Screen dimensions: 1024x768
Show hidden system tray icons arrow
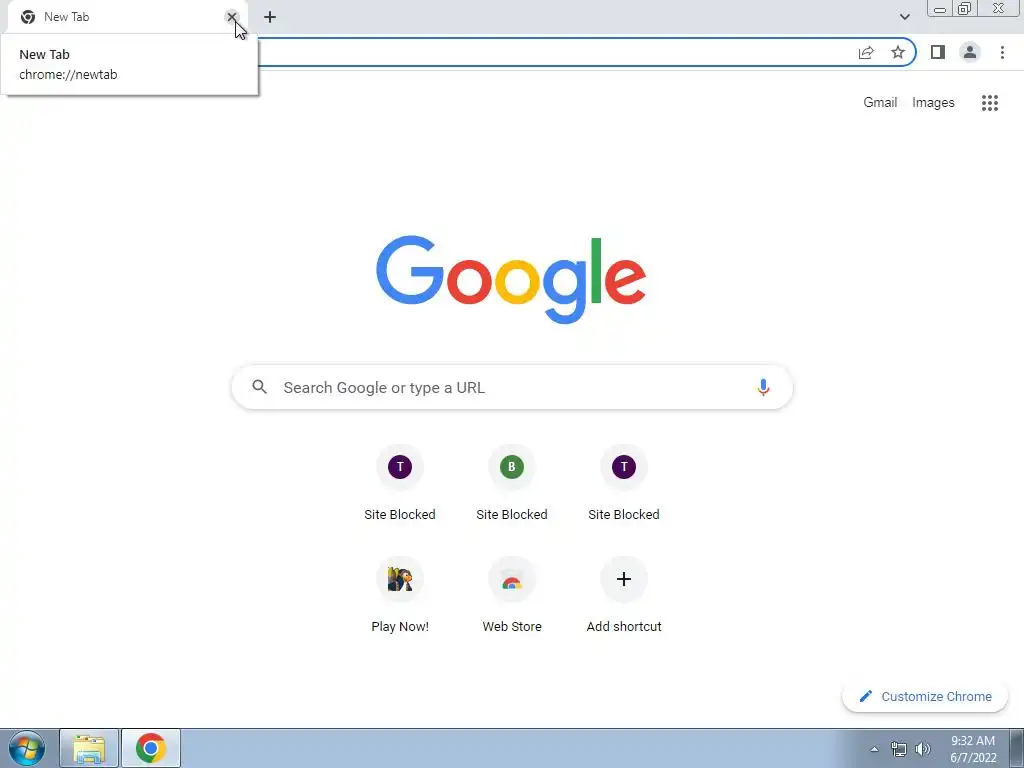(x=874, y=749)
